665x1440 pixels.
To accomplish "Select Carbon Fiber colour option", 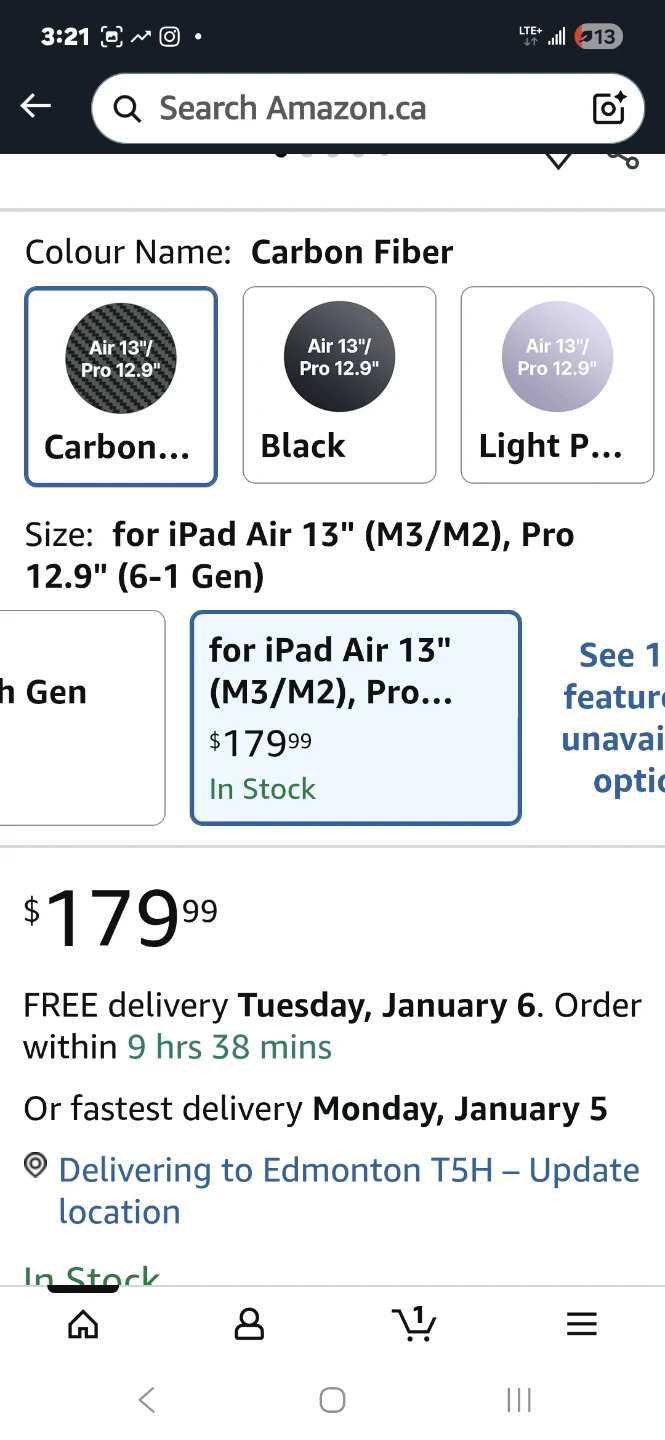I will (x=121, y=386).
